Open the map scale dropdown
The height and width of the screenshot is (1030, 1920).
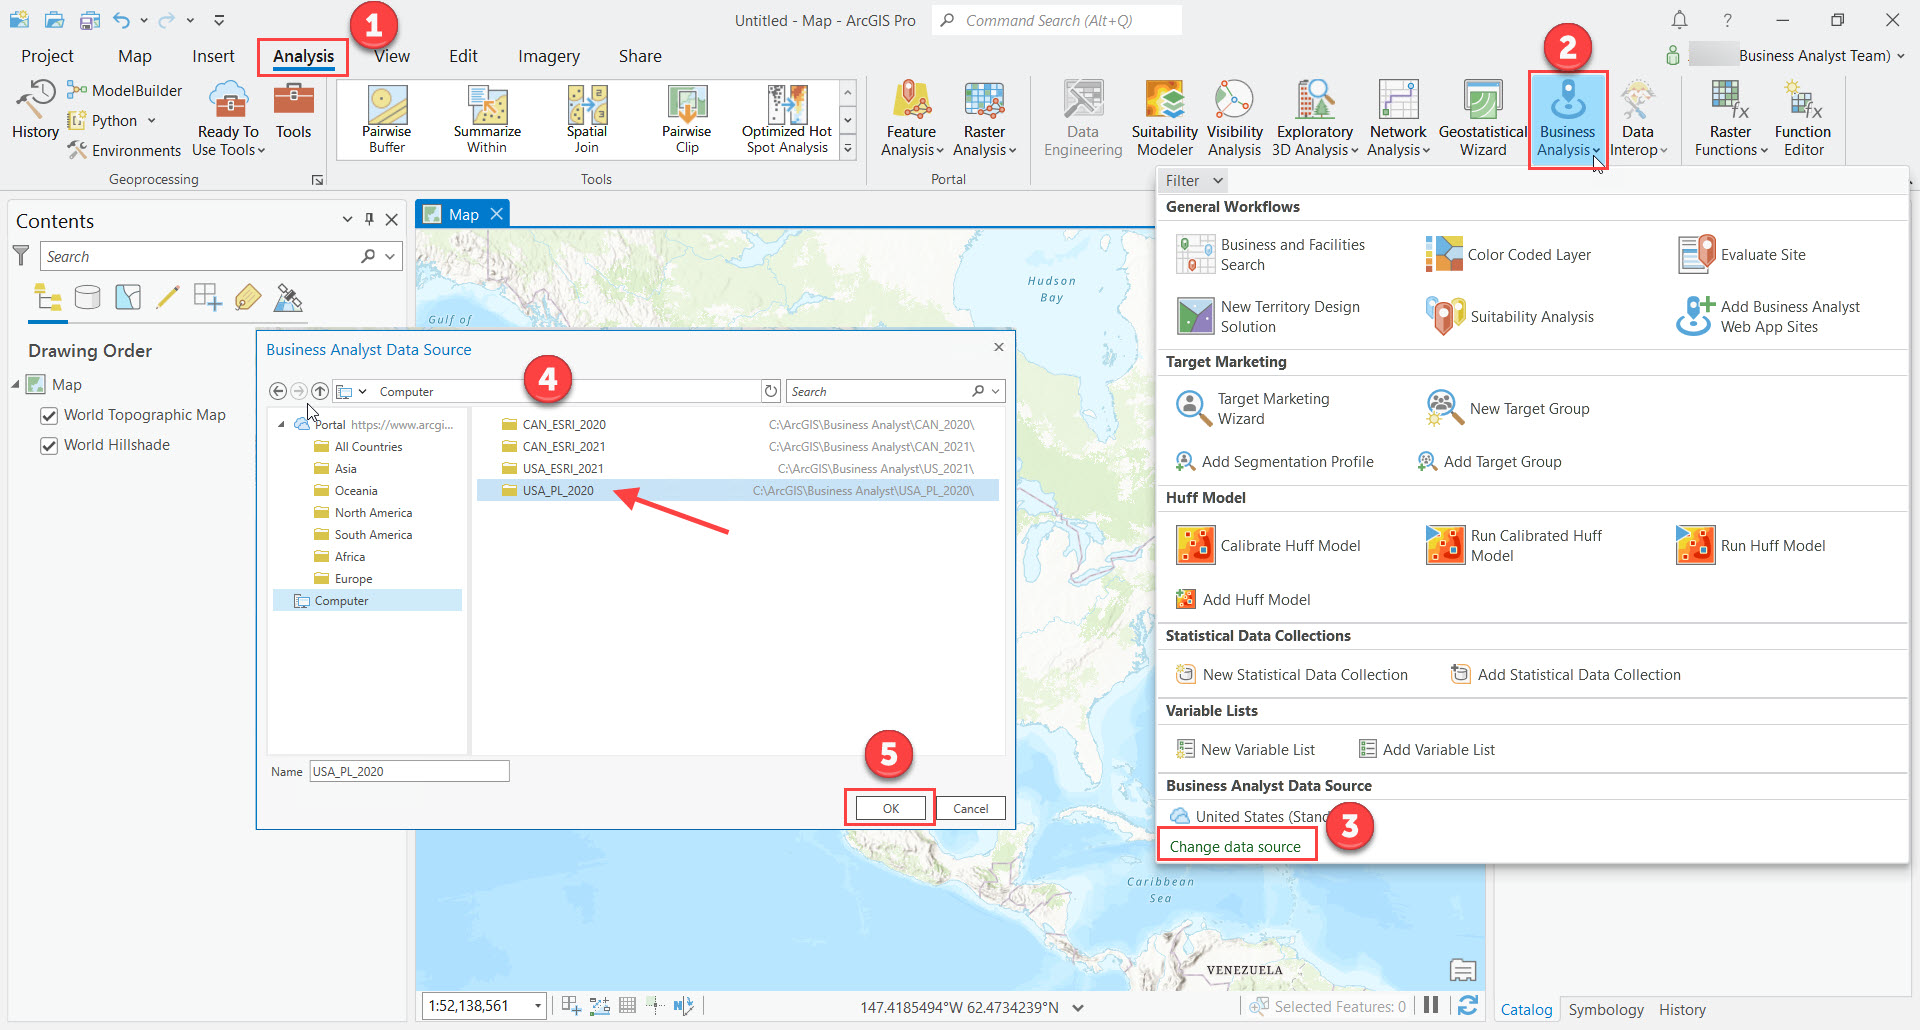(x=536, y=1006)
